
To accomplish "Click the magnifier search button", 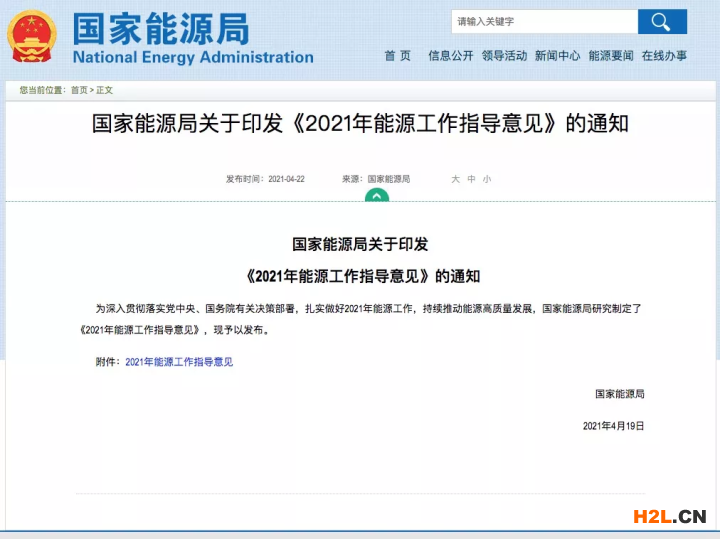I will pyautogui.click(x=662, y=22).
